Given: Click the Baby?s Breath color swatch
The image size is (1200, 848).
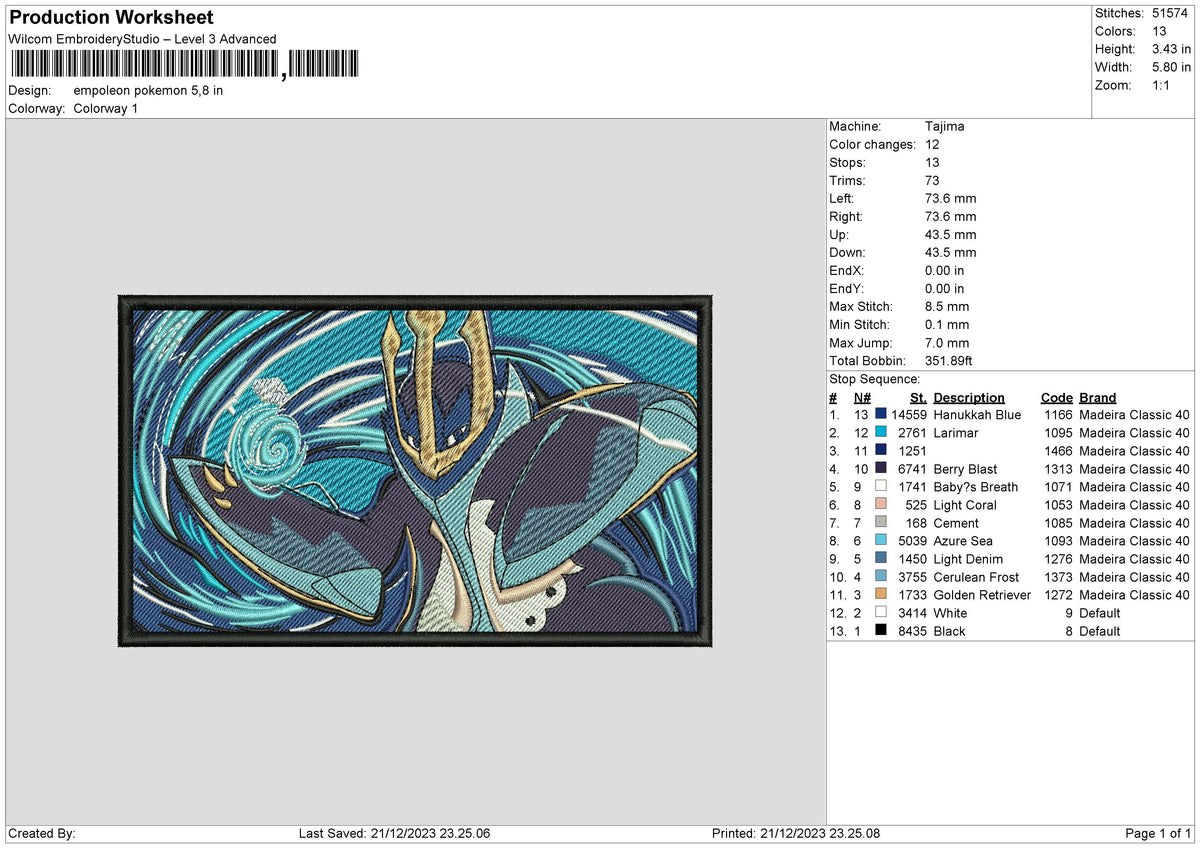Looking at the screenshot, I should pyautogui.click(x=880, y=487).
